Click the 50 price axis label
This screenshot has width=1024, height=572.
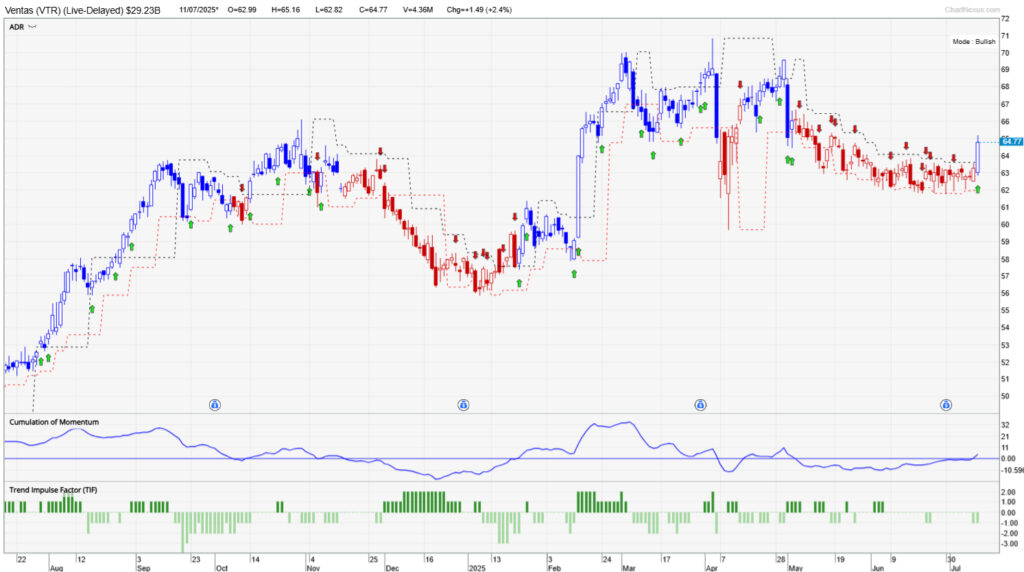pyautogui.click(x=1005, y=396)
